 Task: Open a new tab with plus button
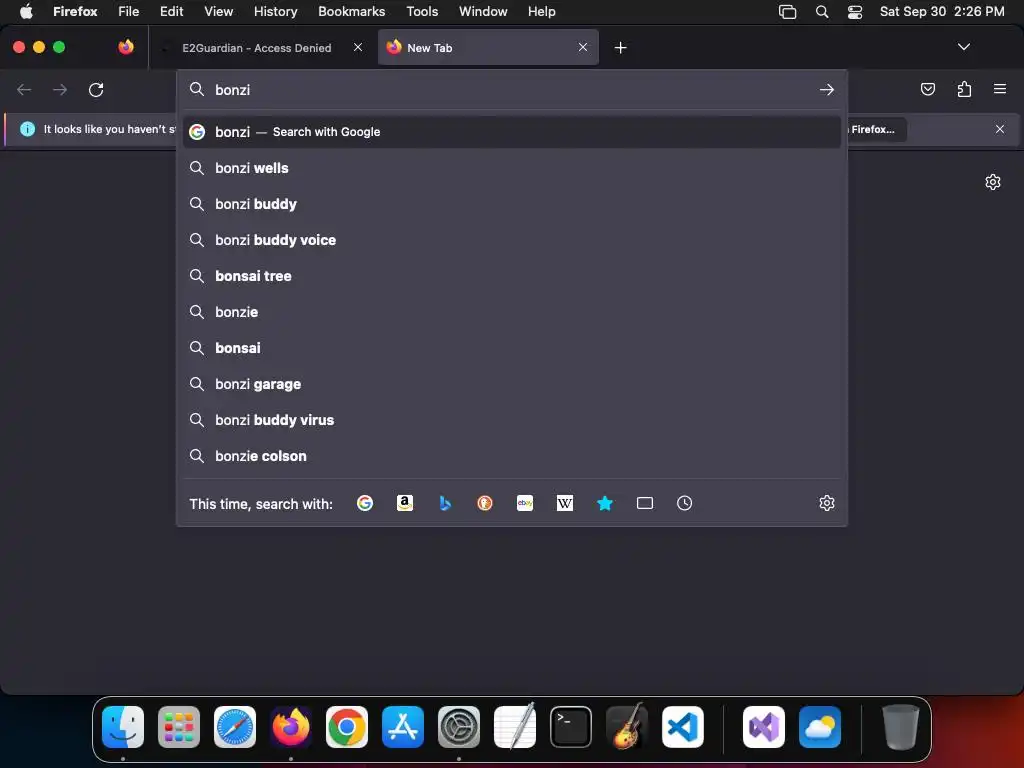pyautogui.click(x=620, y=48)
